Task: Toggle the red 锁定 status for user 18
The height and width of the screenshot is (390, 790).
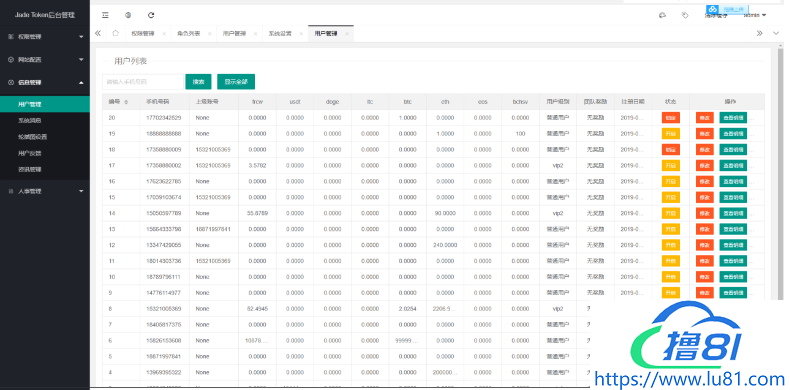Action: tap(671, 150)
